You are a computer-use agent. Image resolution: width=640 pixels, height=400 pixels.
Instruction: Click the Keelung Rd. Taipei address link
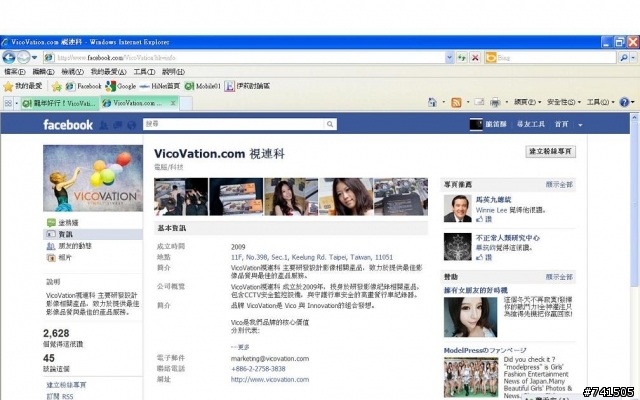click(x=312, y=257)
